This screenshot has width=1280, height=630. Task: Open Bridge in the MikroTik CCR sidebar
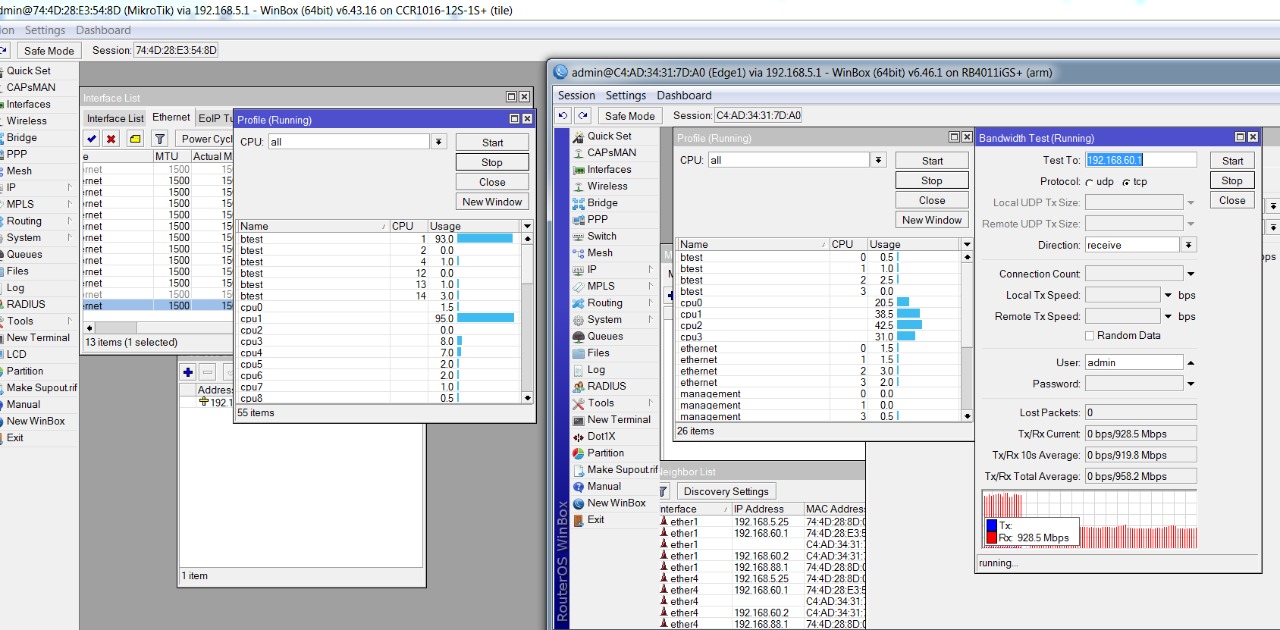22,138
